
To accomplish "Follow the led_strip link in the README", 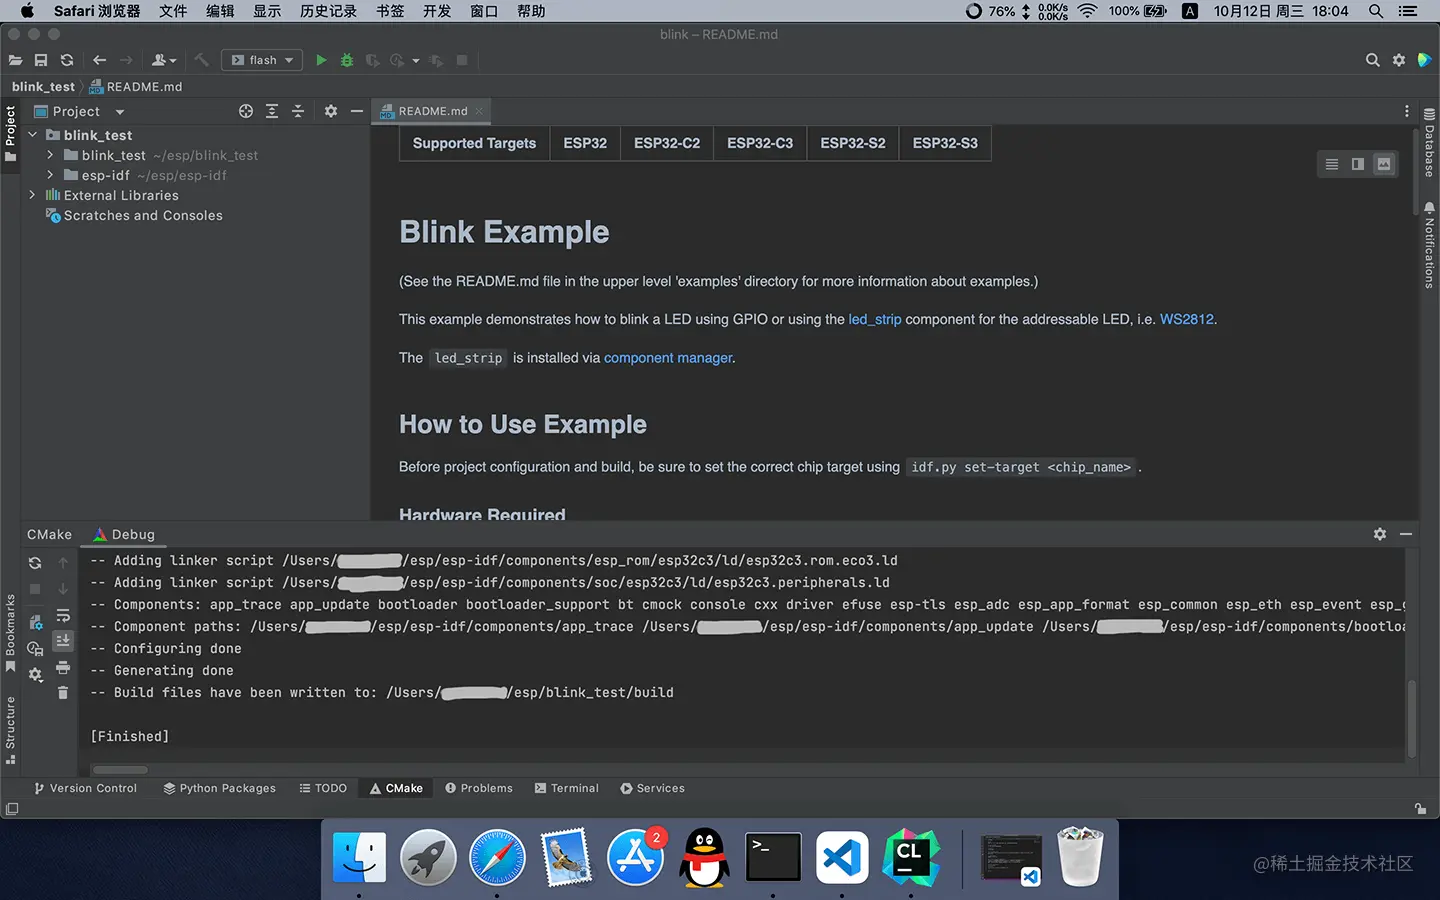I will 875,319.
